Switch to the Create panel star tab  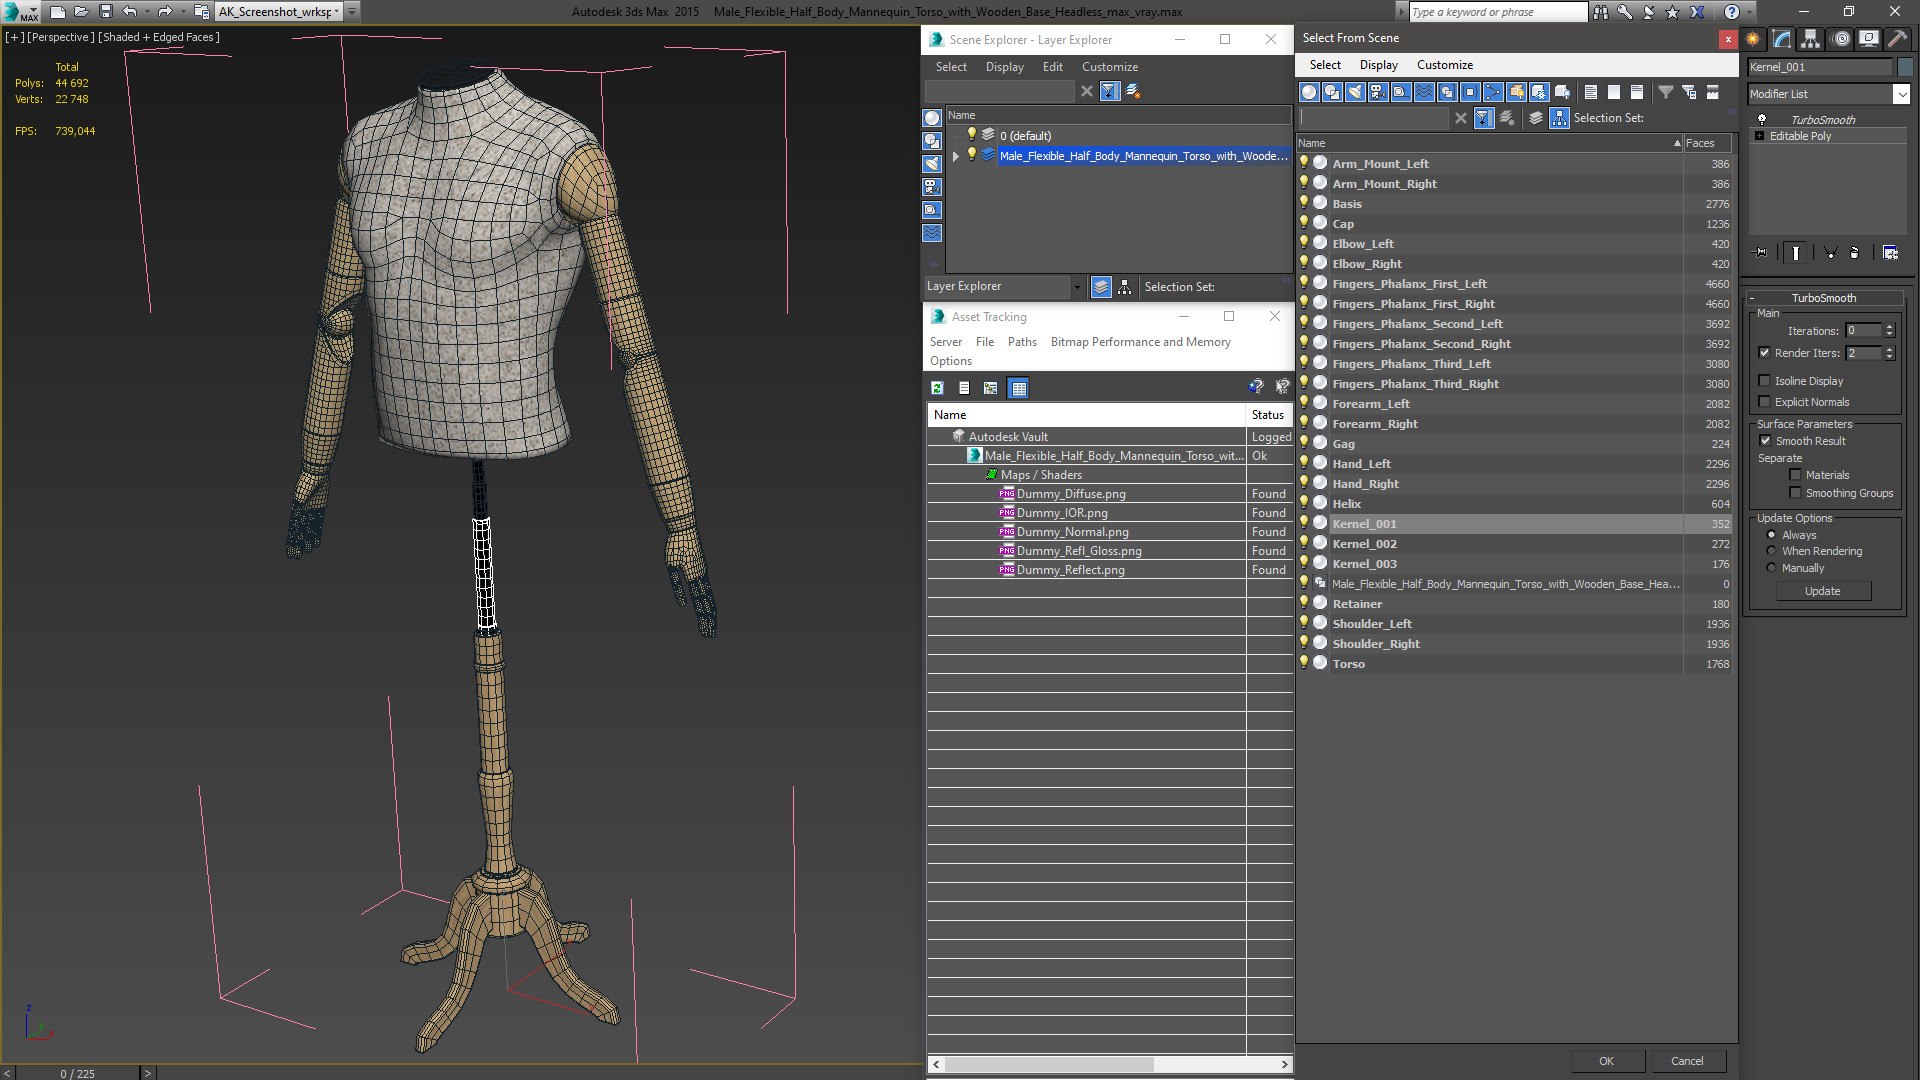point(1753,39)
